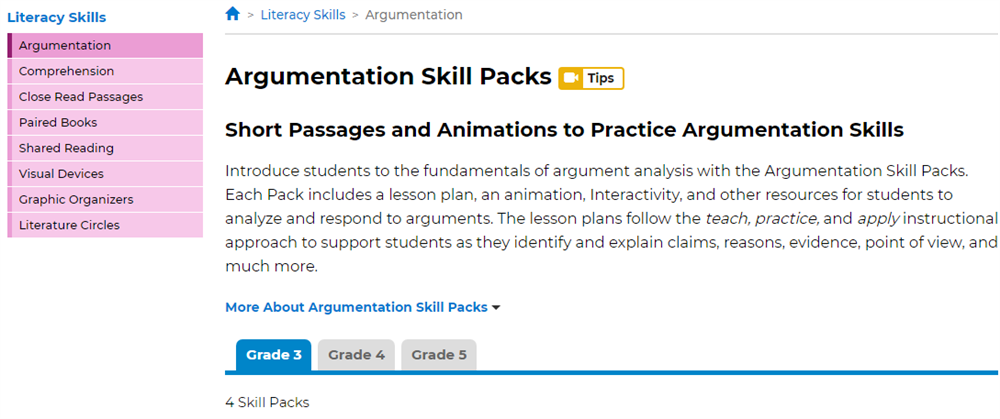Expand More About Argumentation Skill Packs
Image resolution: width=1000 pixels, height=419 pixels.
pos(362,307)
